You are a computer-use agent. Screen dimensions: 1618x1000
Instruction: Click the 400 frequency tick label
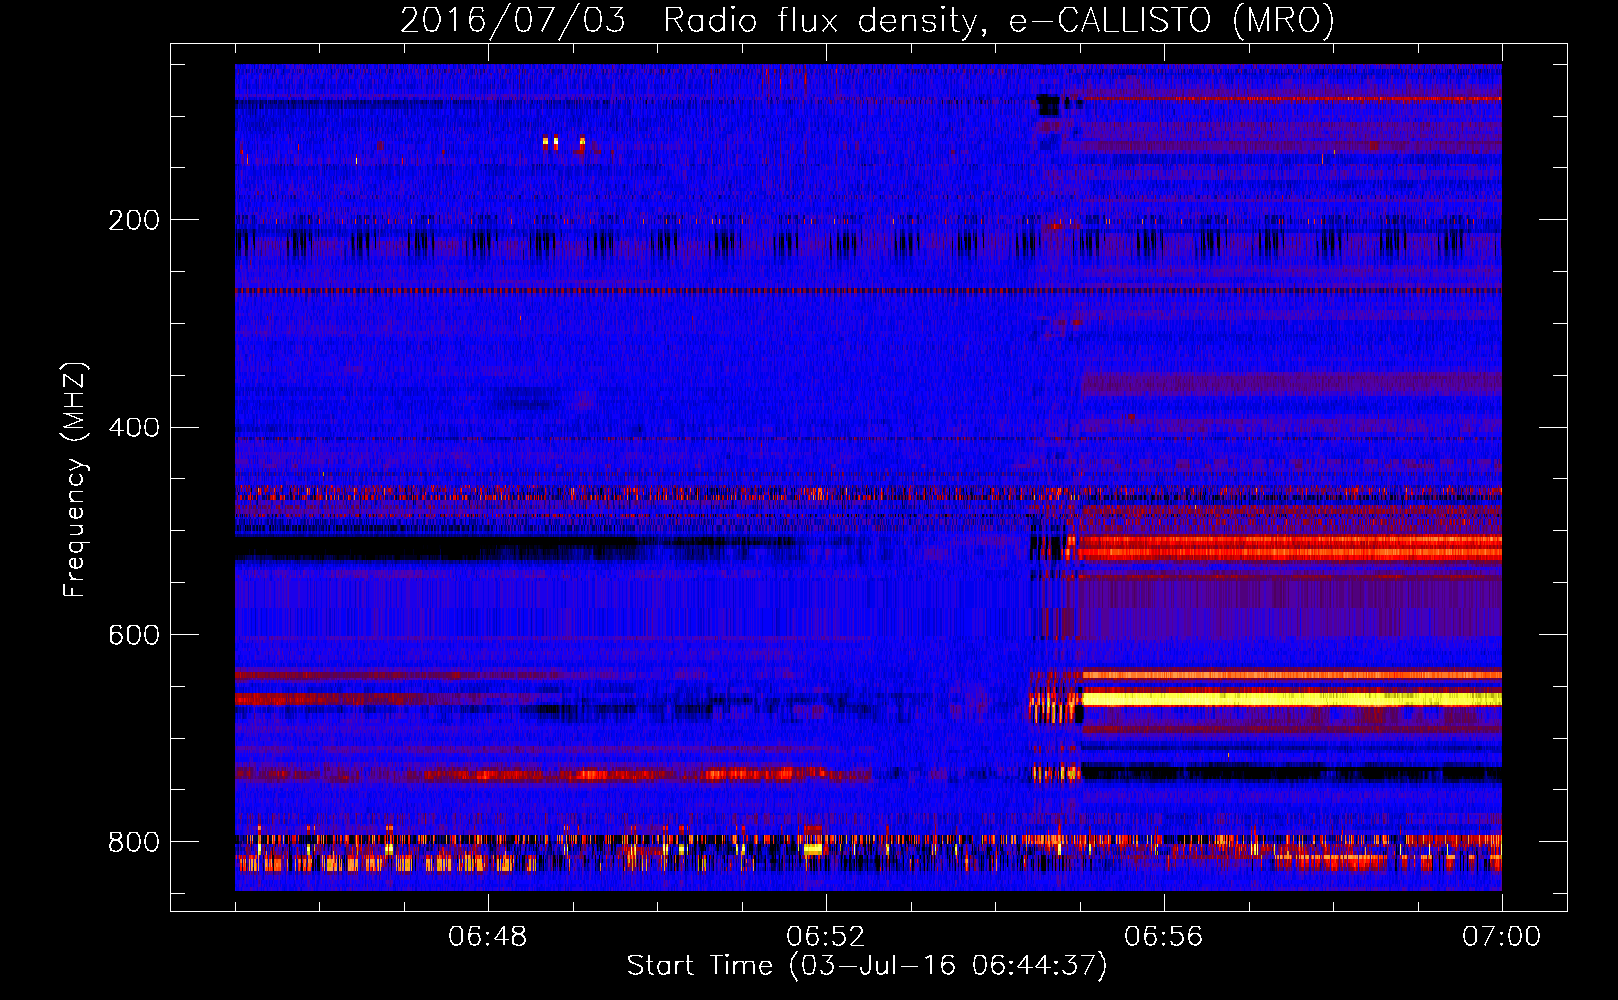(134, 428)
